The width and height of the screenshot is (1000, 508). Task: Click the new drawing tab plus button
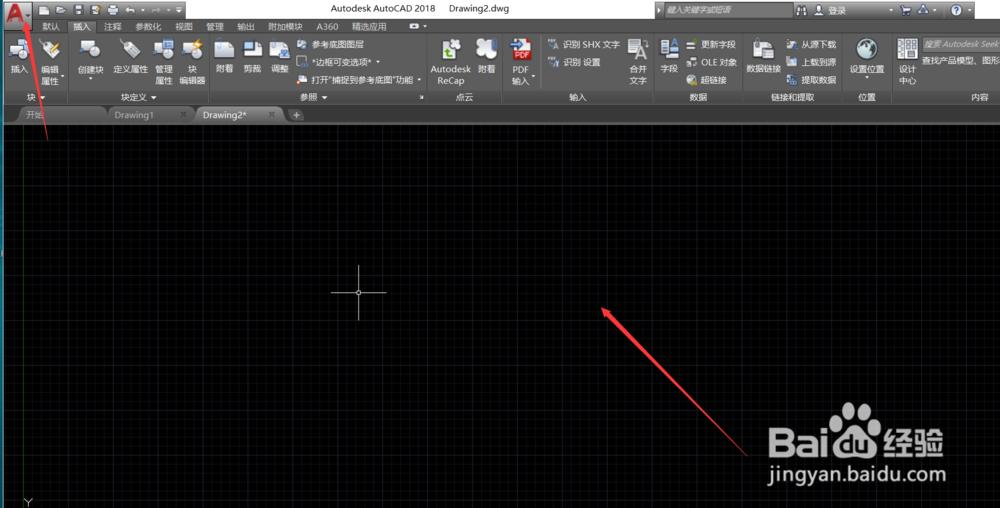click(x=296, y=115)
